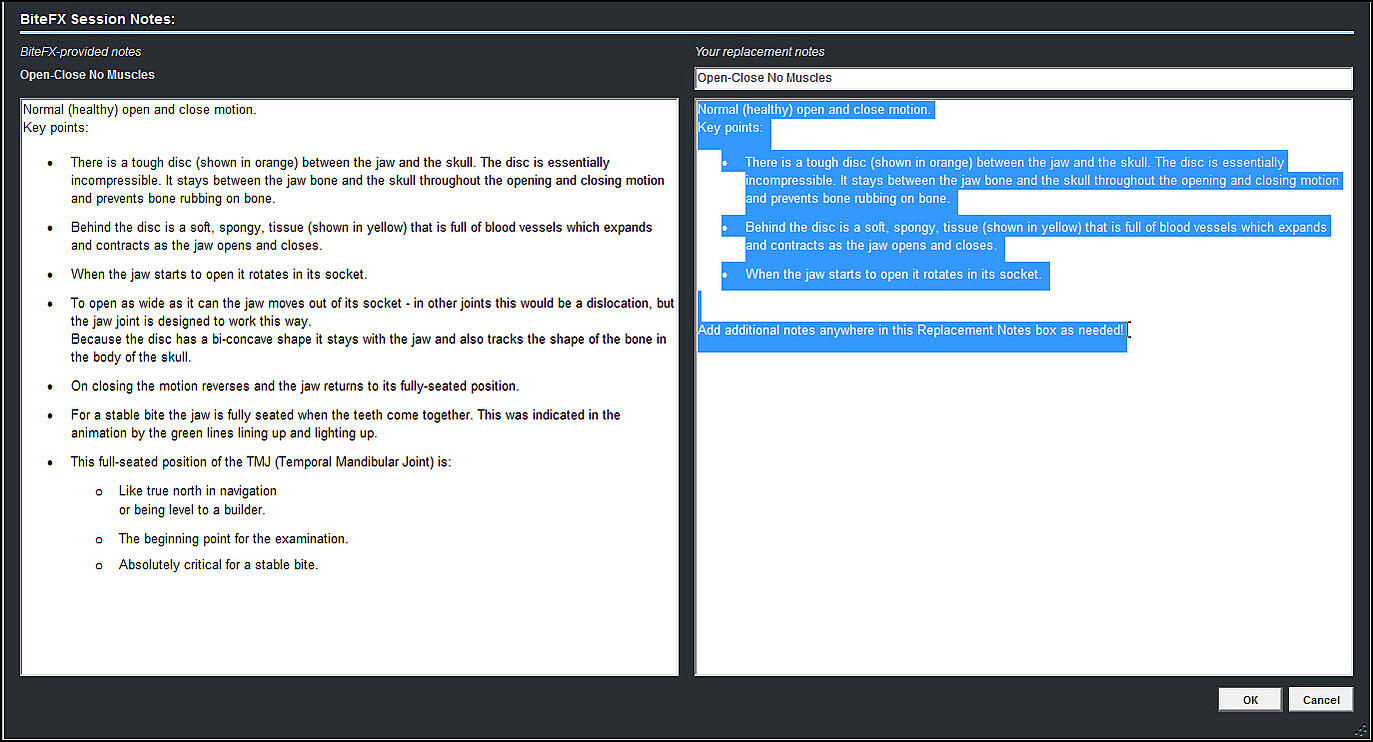1373x742 pixels.
Task: Click the replacement notes title field
Action: 1023,78
